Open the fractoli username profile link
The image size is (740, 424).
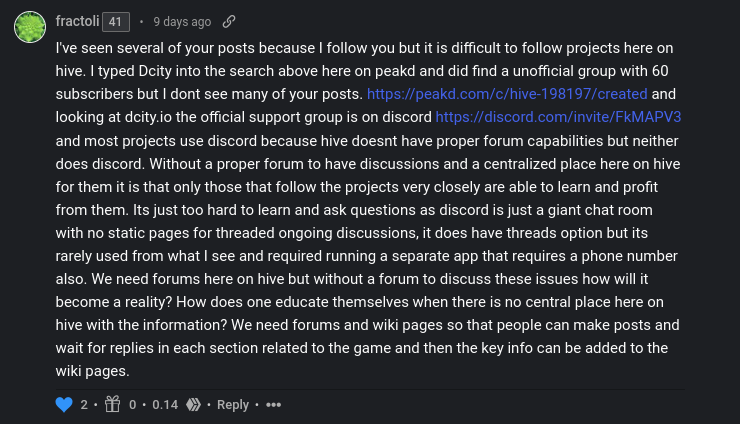[x=77, y=21]
